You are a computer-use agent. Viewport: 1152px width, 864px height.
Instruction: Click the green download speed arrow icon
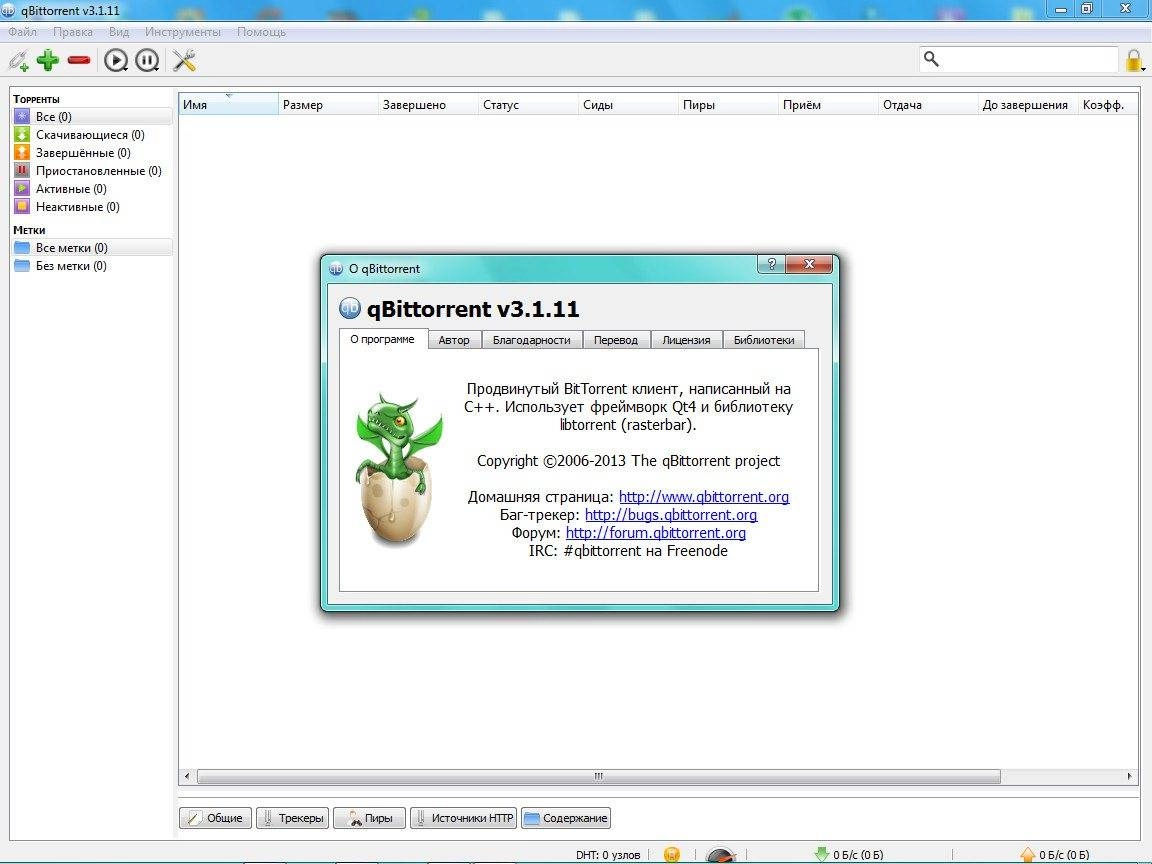pos(822,854)
